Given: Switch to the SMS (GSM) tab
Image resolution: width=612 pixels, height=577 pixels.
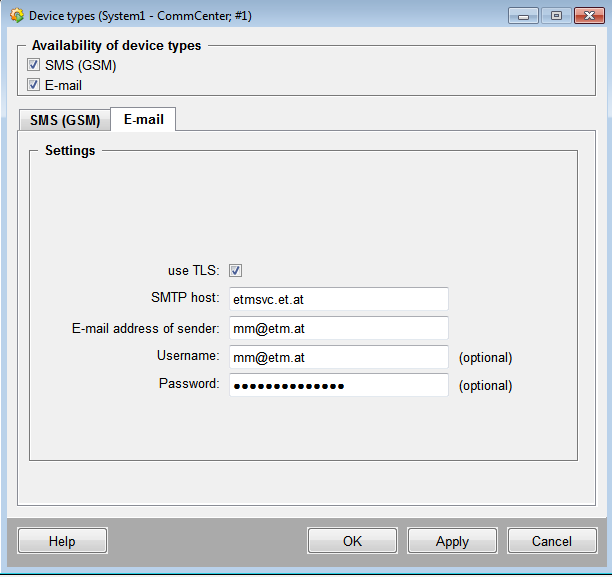Looking at the screenshot, I should pyautogui.click(x=65, y=121).
